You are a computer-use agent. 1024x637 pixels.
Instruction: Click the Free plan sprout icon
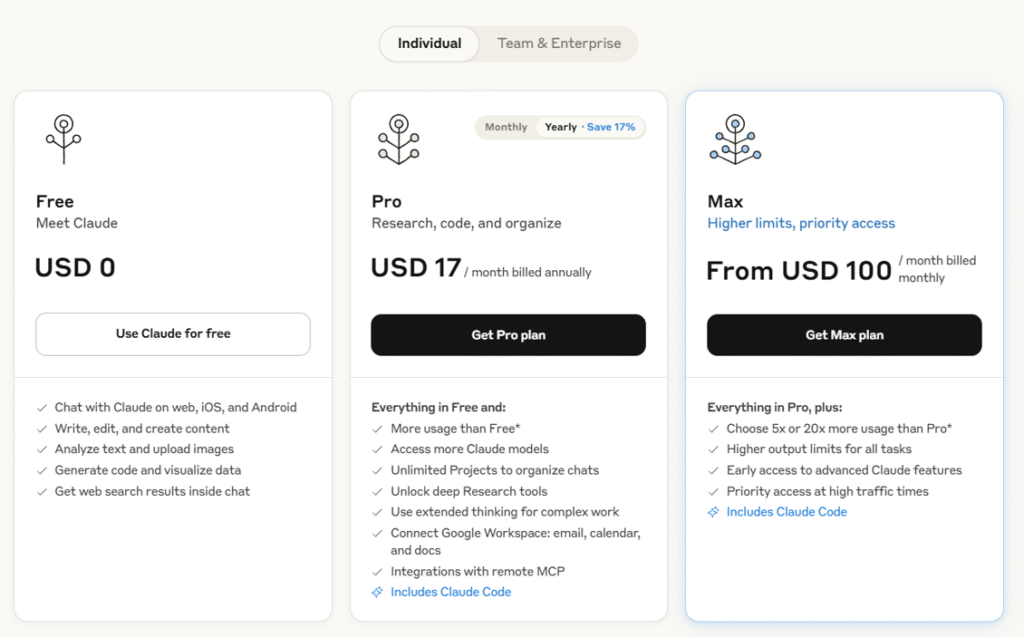coord(63,138)
